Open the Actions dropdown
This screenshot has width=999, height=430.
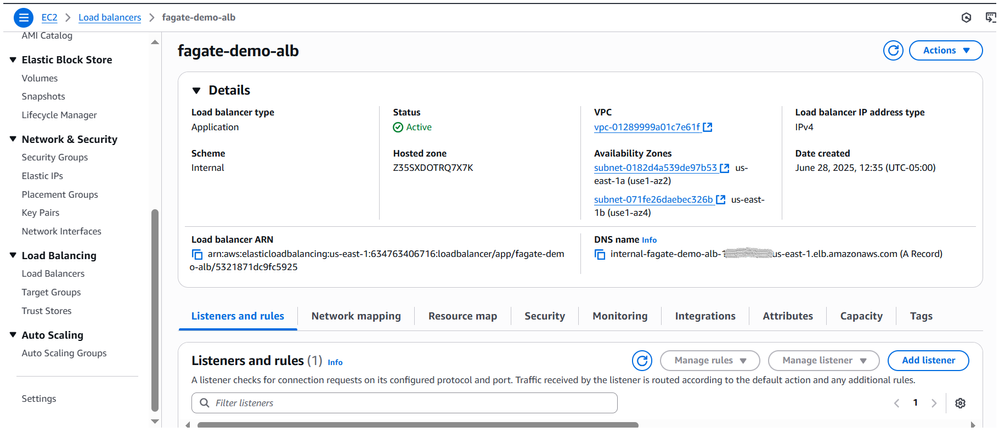(x=945, y=51)
